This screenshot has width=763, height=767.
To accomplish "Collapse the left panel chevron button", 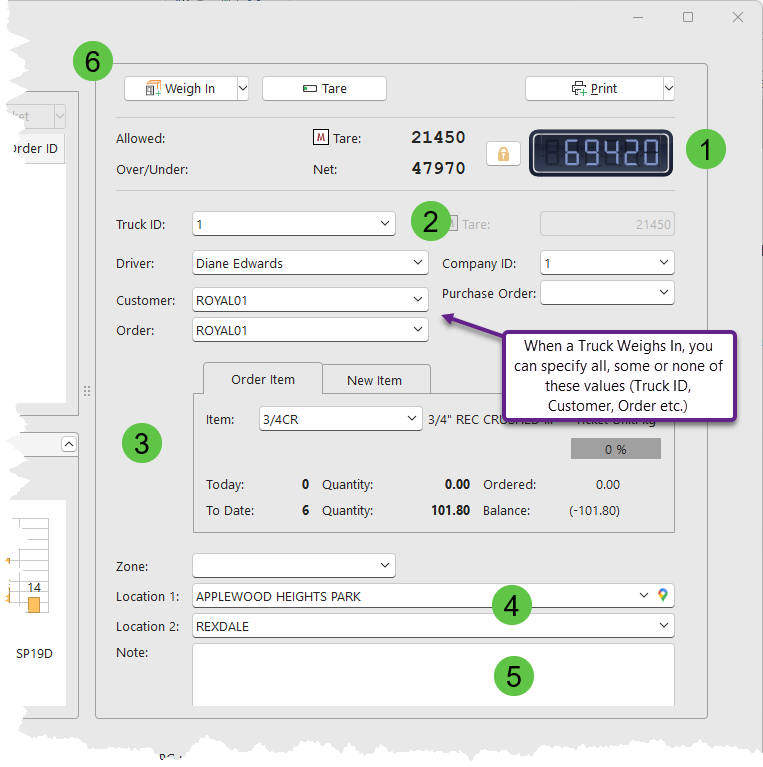I will pos(68,443).
